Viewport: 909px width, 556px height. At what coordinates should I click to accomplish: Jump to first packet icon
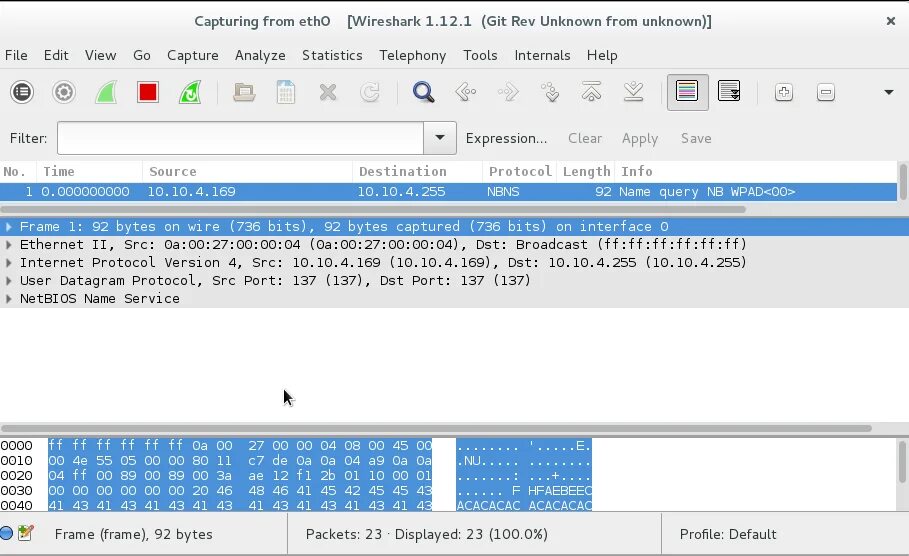coord(591,92)
